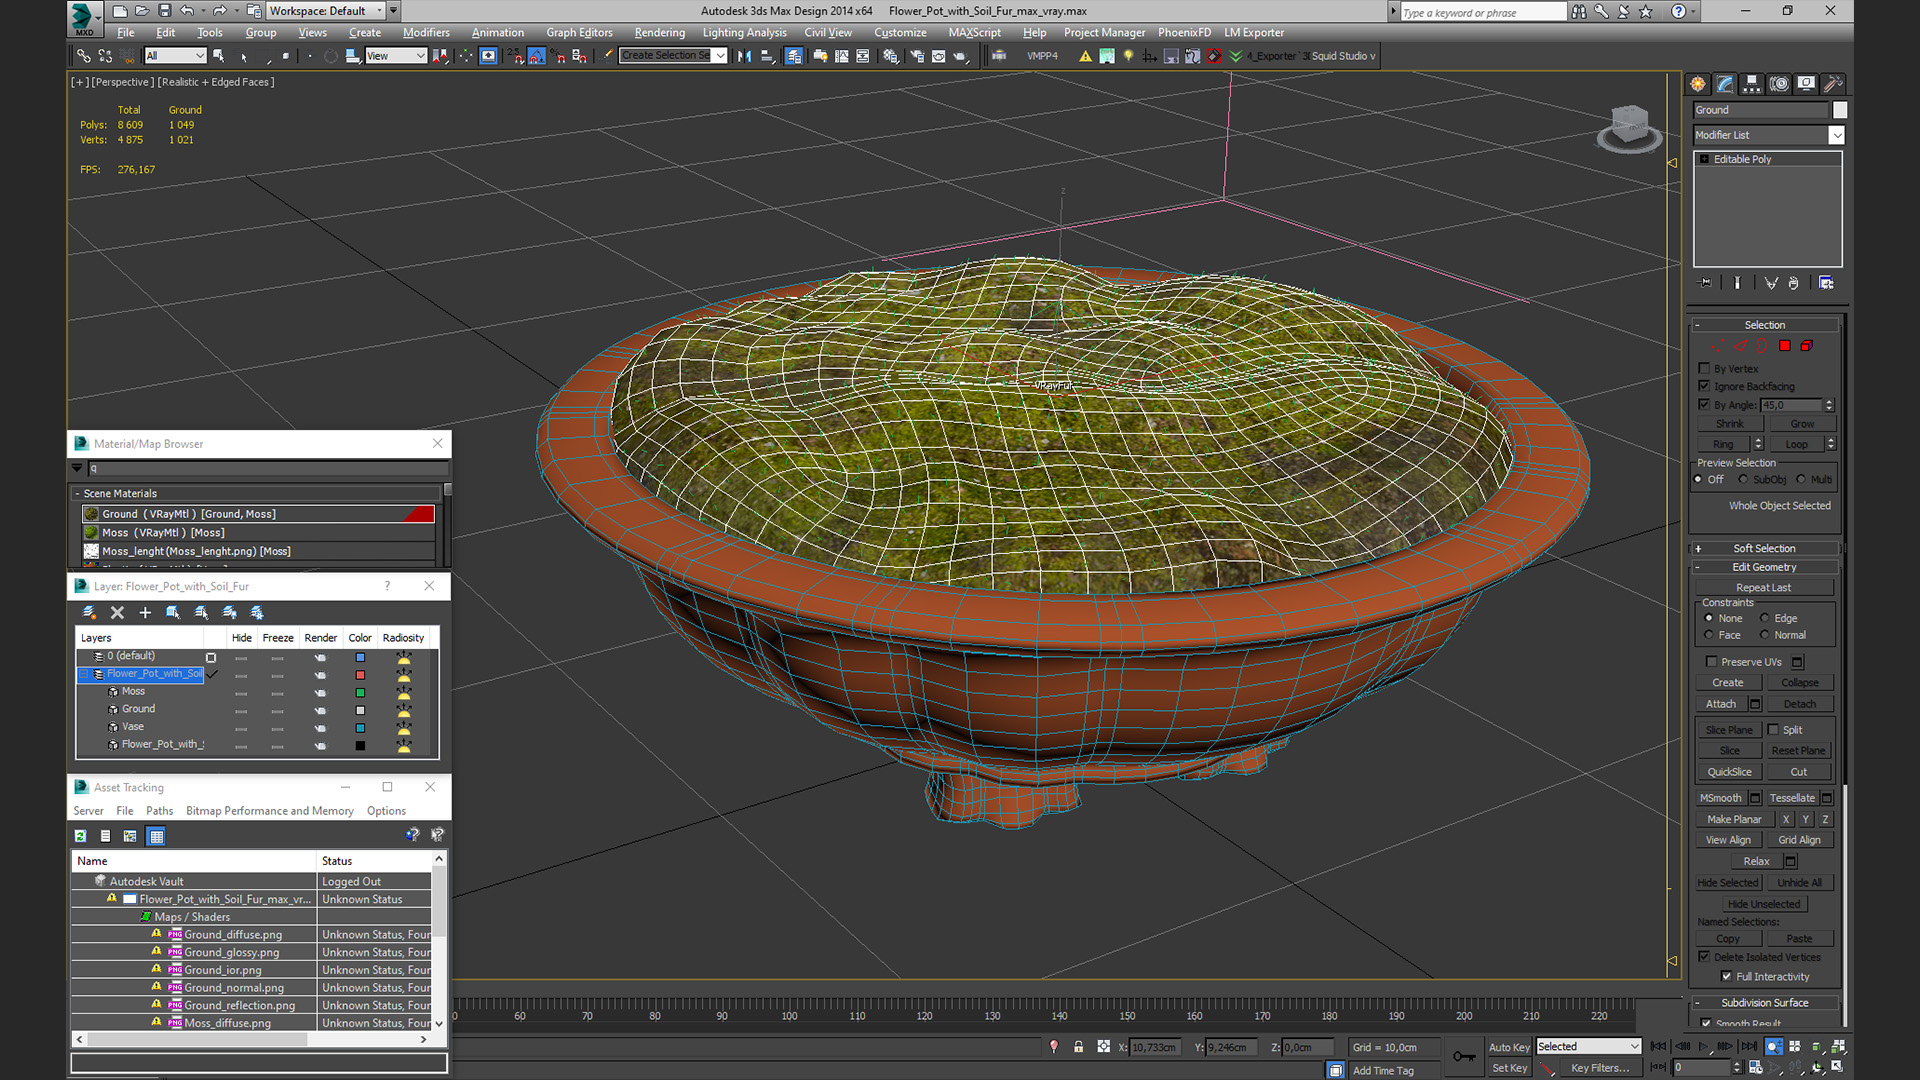This screenshot has height=1080, width=1920.
Task: Expand the Soft Selection rollout
Action: [1764, 548]
